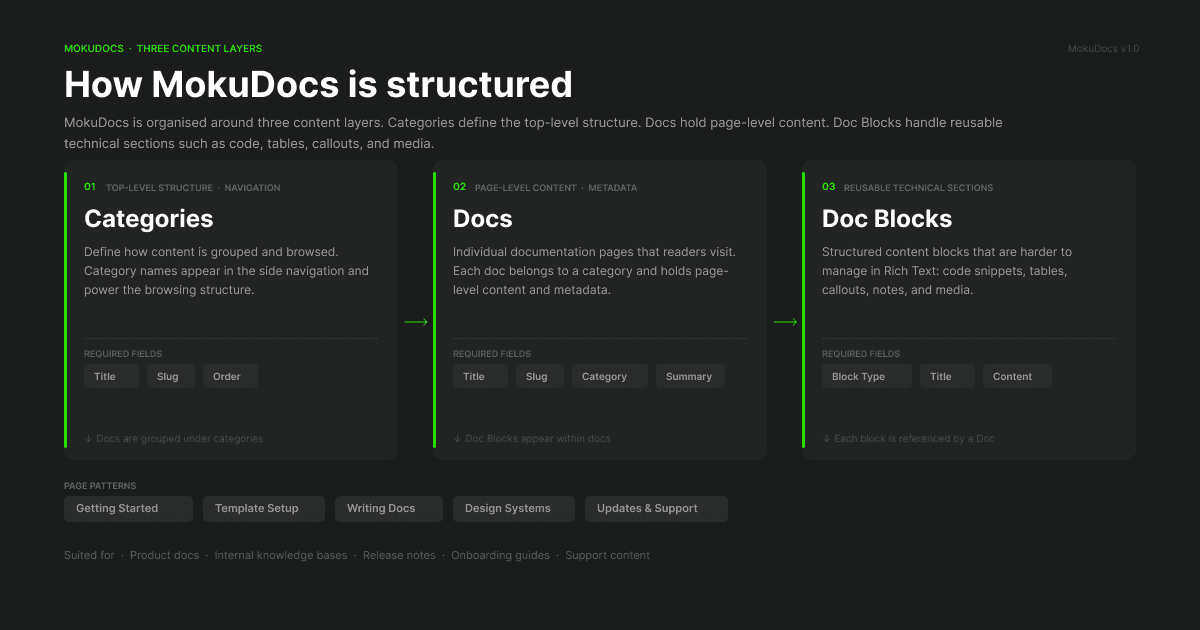The height and width of the screenshot is (630, 1200).
Task: Select the Template Setup chip
Action: 265,509
